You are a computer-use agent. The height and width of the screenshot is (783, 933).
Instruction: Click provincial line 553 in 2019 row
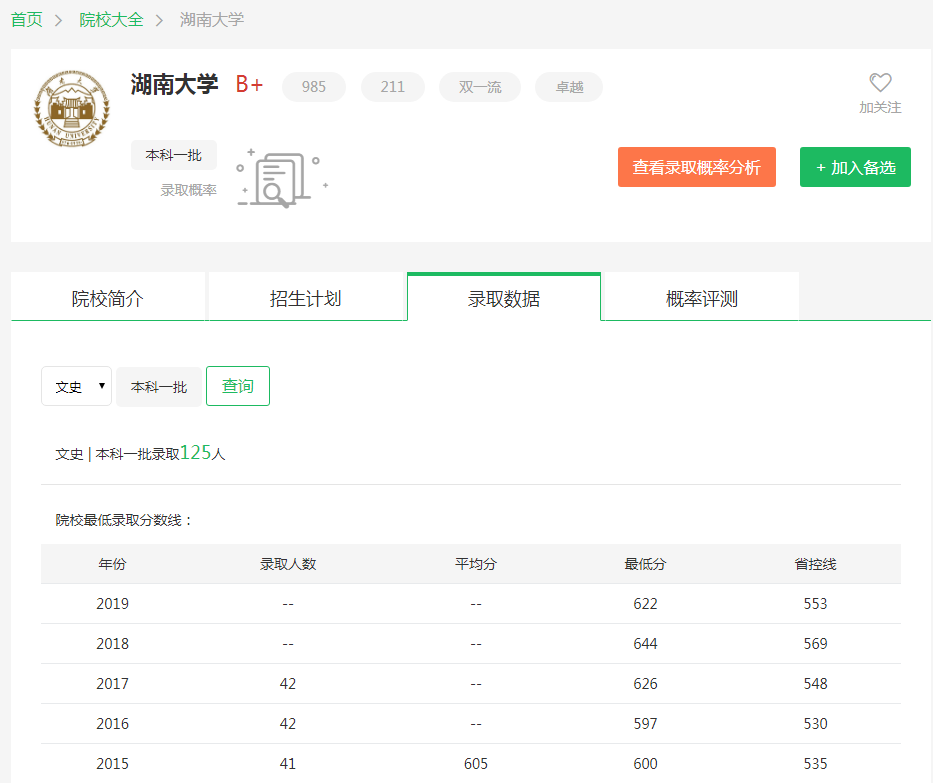click(x=815, y=603)
